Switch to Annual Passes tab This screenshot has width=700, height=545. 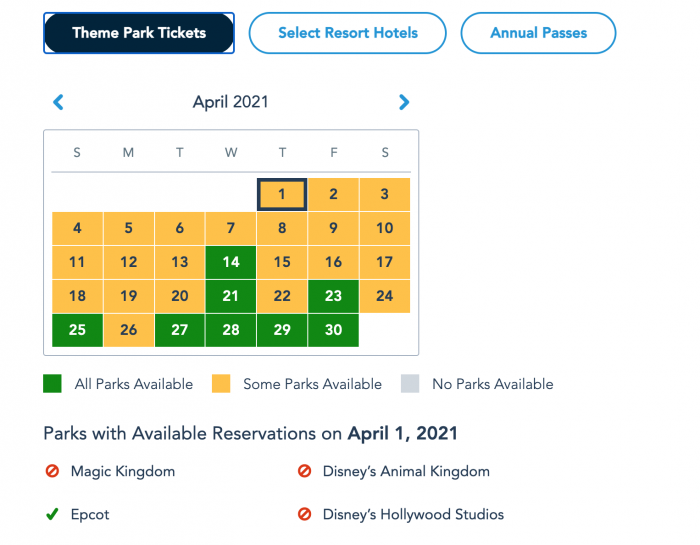tap(538, 33)
